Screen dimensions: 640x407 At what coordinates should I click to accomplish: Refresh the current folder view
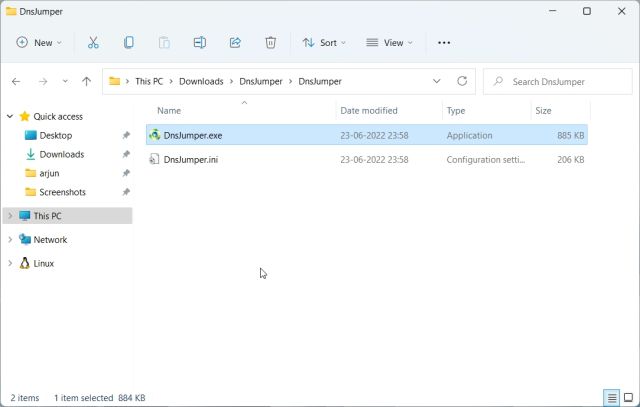coord(462,81)
